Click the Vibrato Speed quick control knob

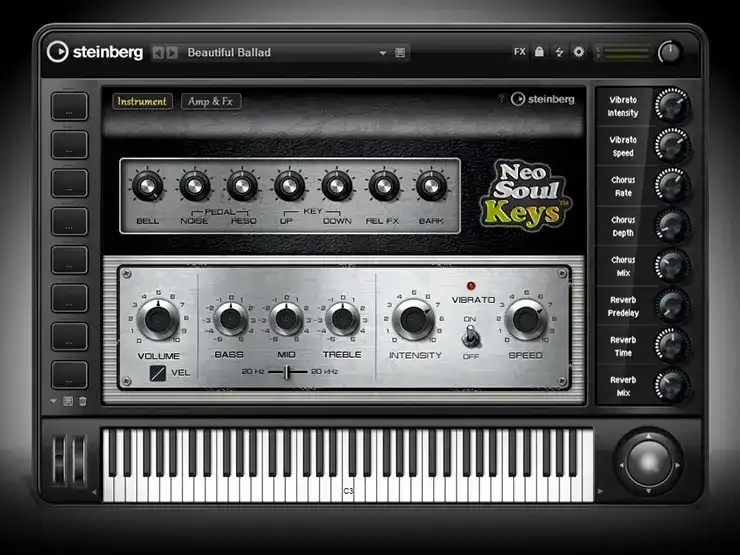pyautogui.click(x=672, y=146)
